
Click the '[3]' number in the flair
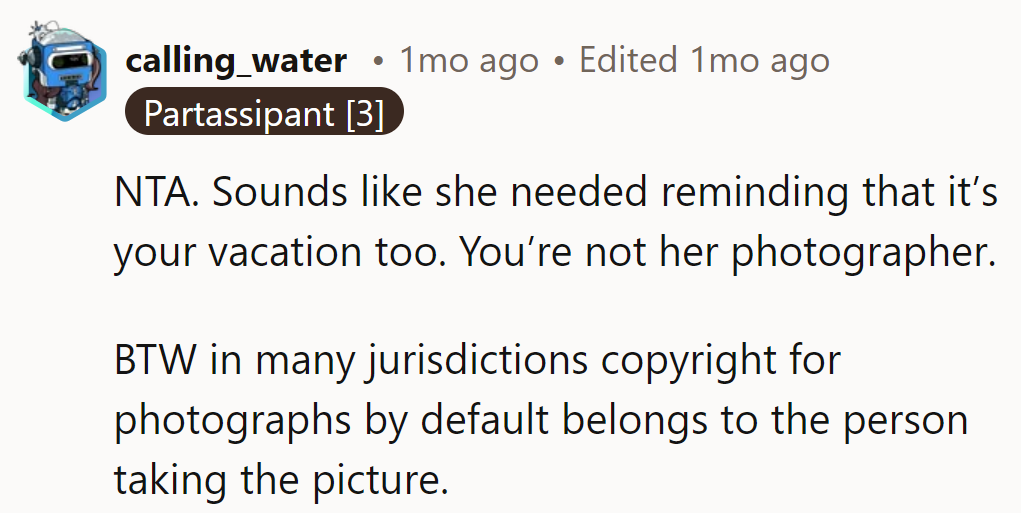tap(364, 112)
